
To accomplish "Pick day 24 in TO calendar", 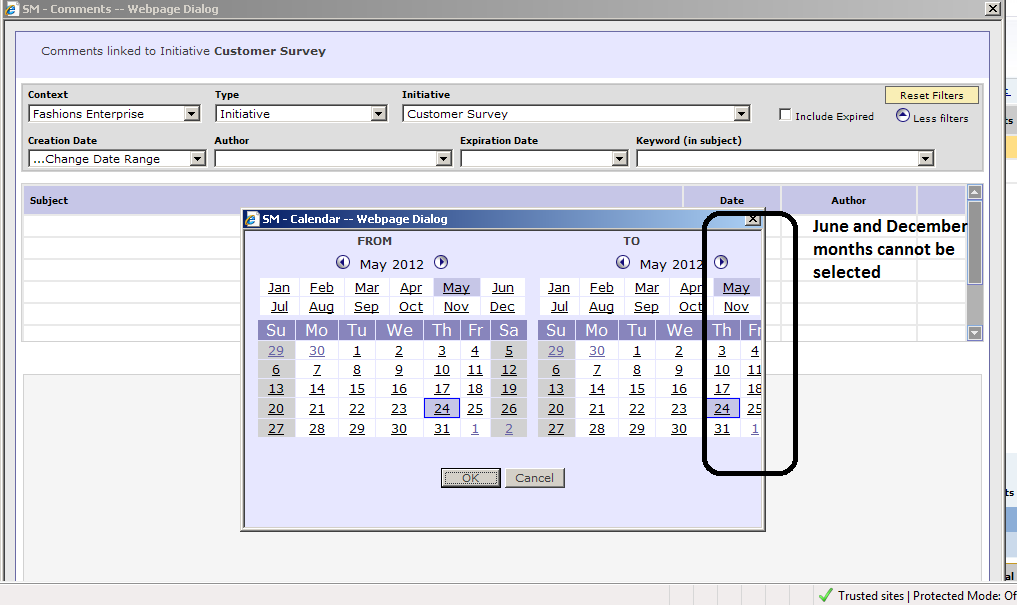I will tap(722, 409).
